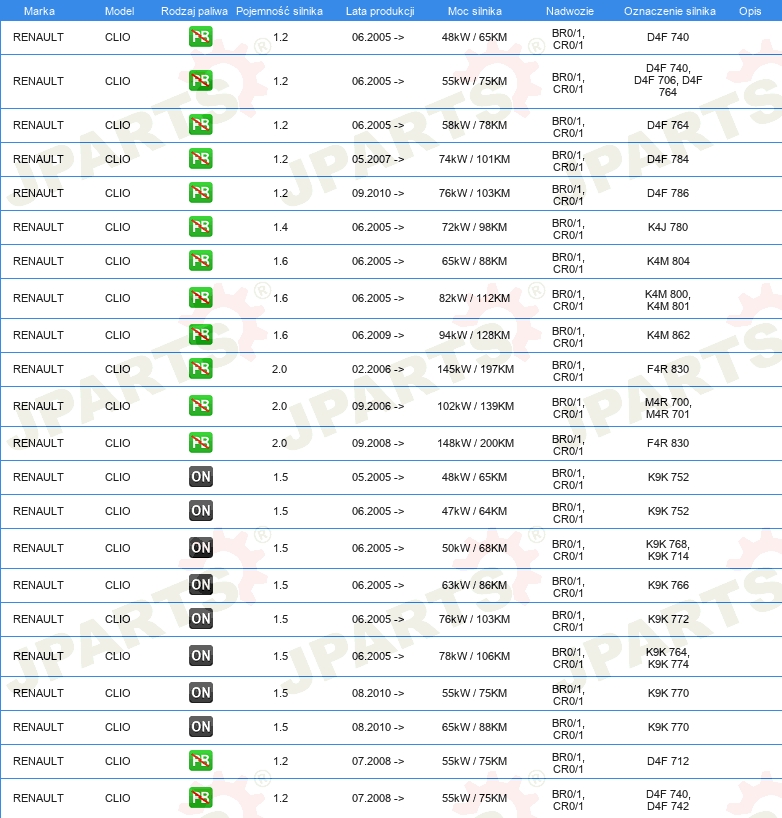This screenshot has height=818, width=782.
Task: Click the 05.2007 -> production date
Action: [378, 159]
